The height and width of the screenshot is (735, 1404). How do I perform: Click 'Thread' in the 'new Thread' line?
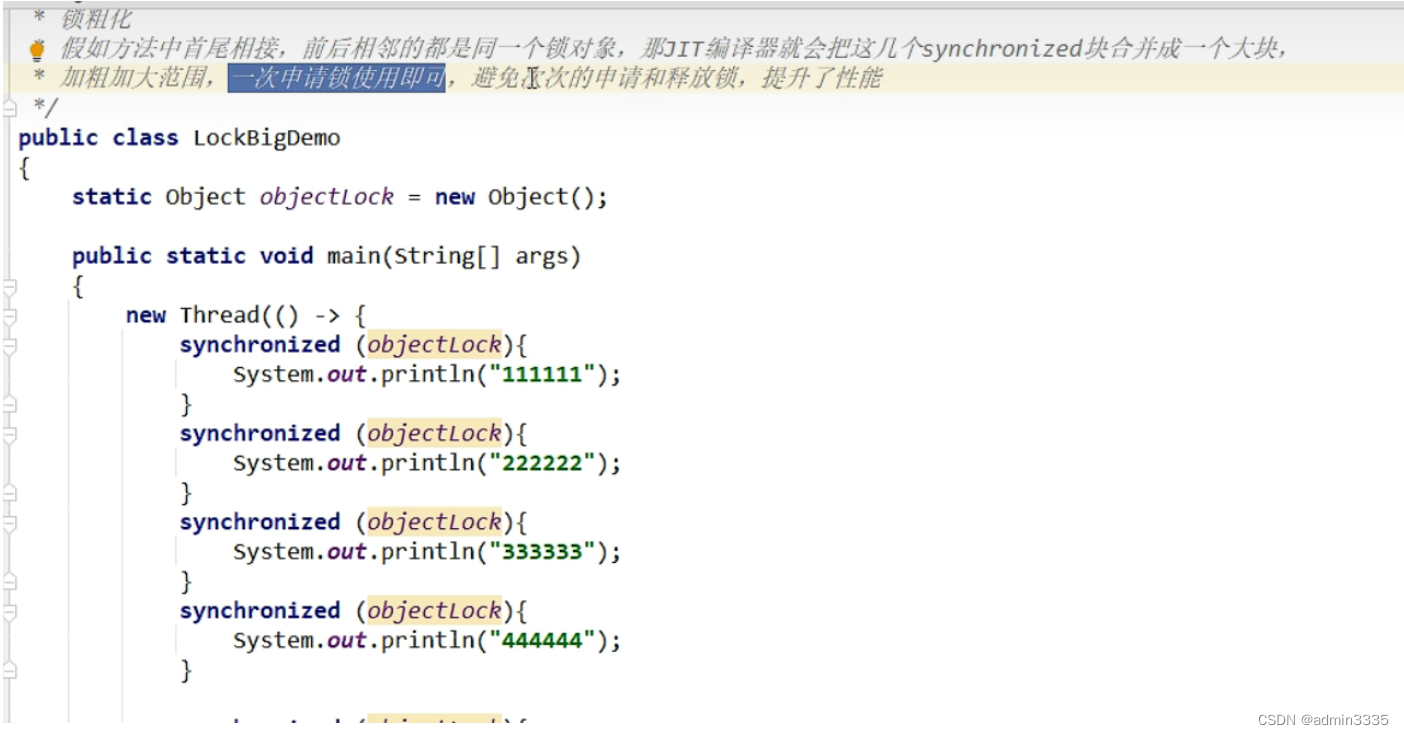[220, 315]
